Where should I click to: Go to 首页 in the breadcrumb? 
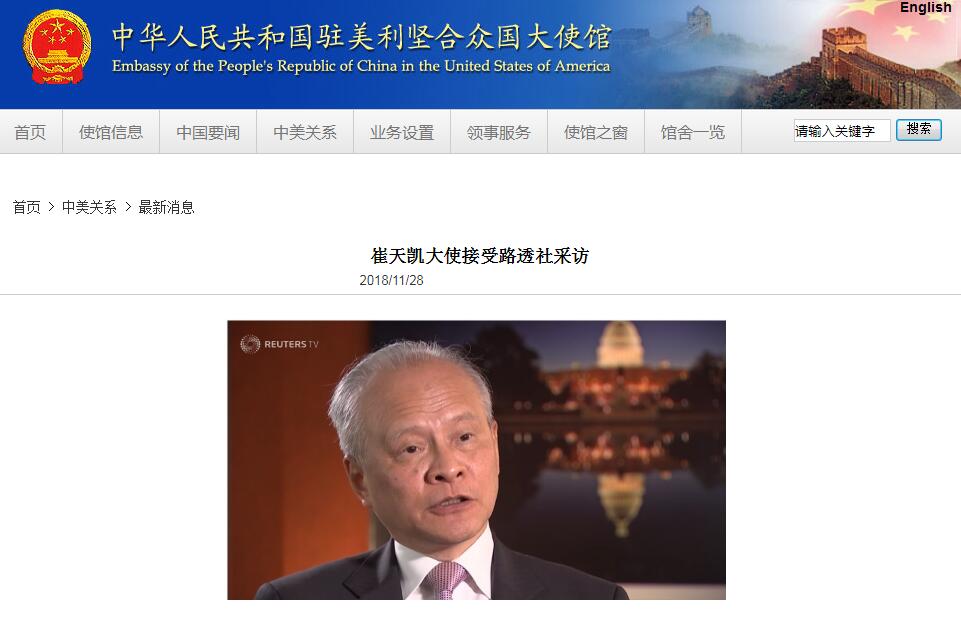click(26, 207)
